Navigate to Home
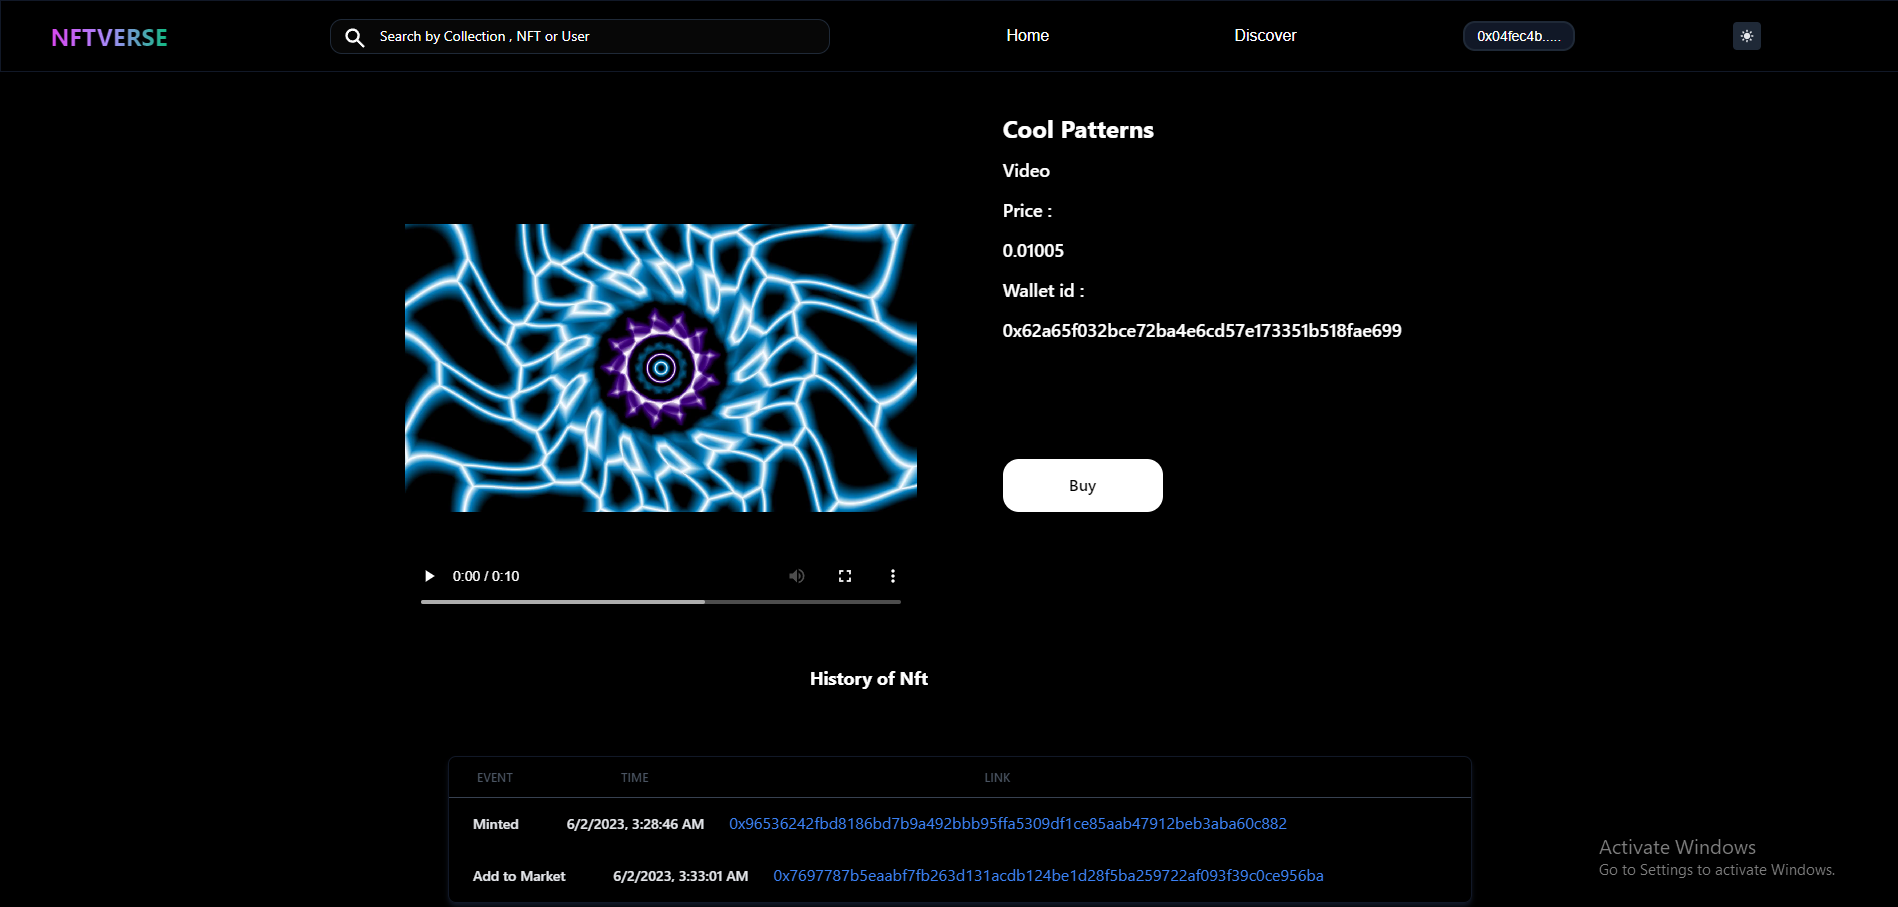Screen dimensions: 1898x907 [1027, 35]
